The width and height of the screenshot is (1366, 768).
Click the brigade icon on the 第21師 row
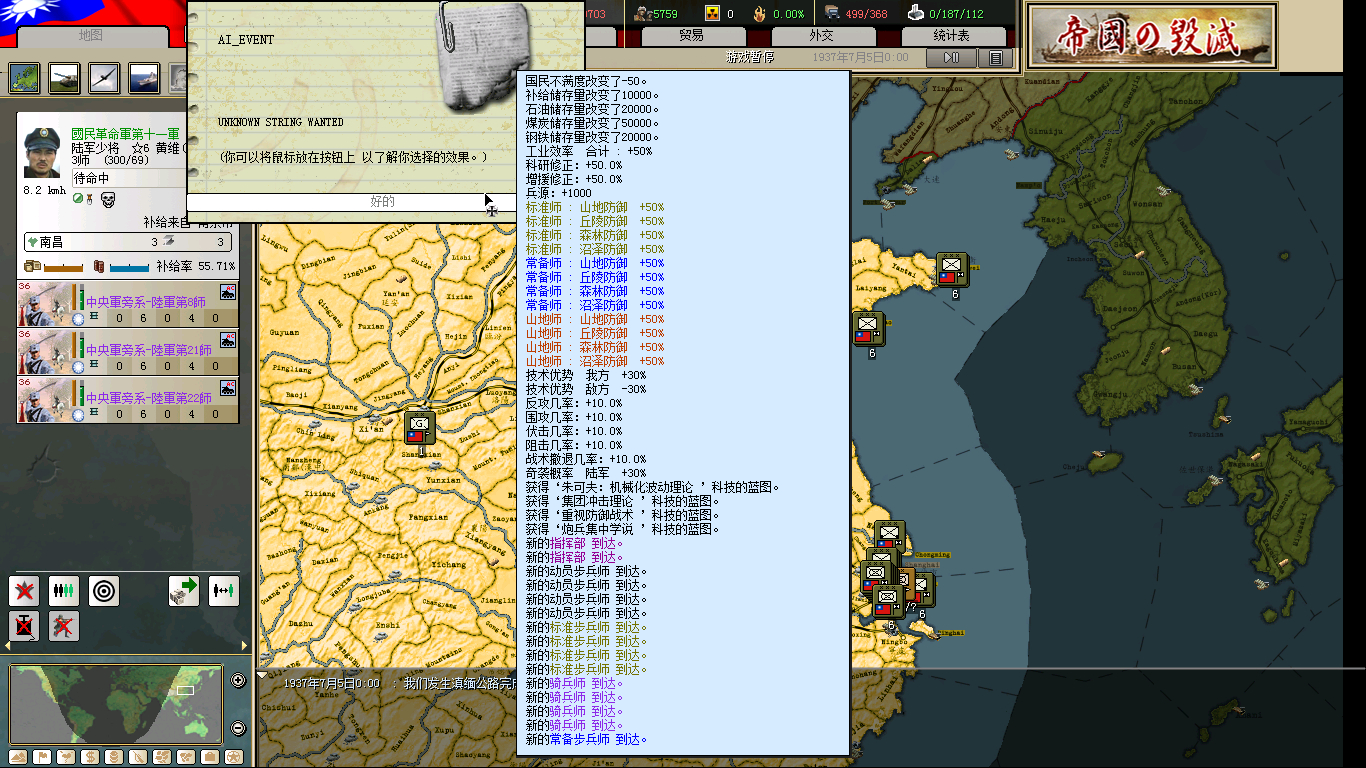click(227, 341)
